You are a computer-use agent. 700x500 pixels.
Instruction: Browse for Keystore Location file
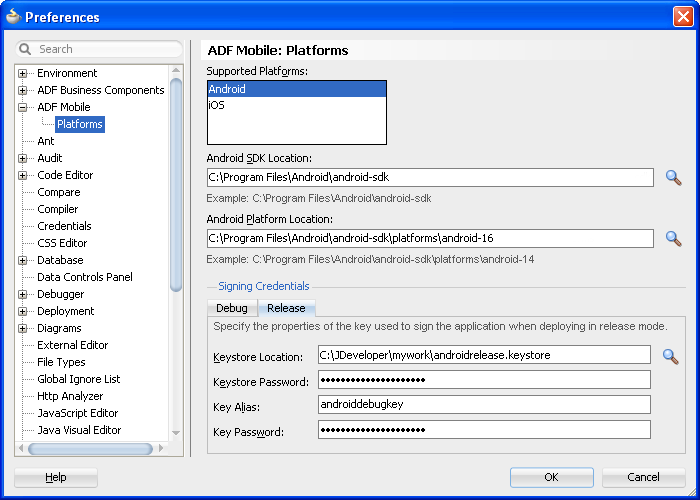[671, 356]
